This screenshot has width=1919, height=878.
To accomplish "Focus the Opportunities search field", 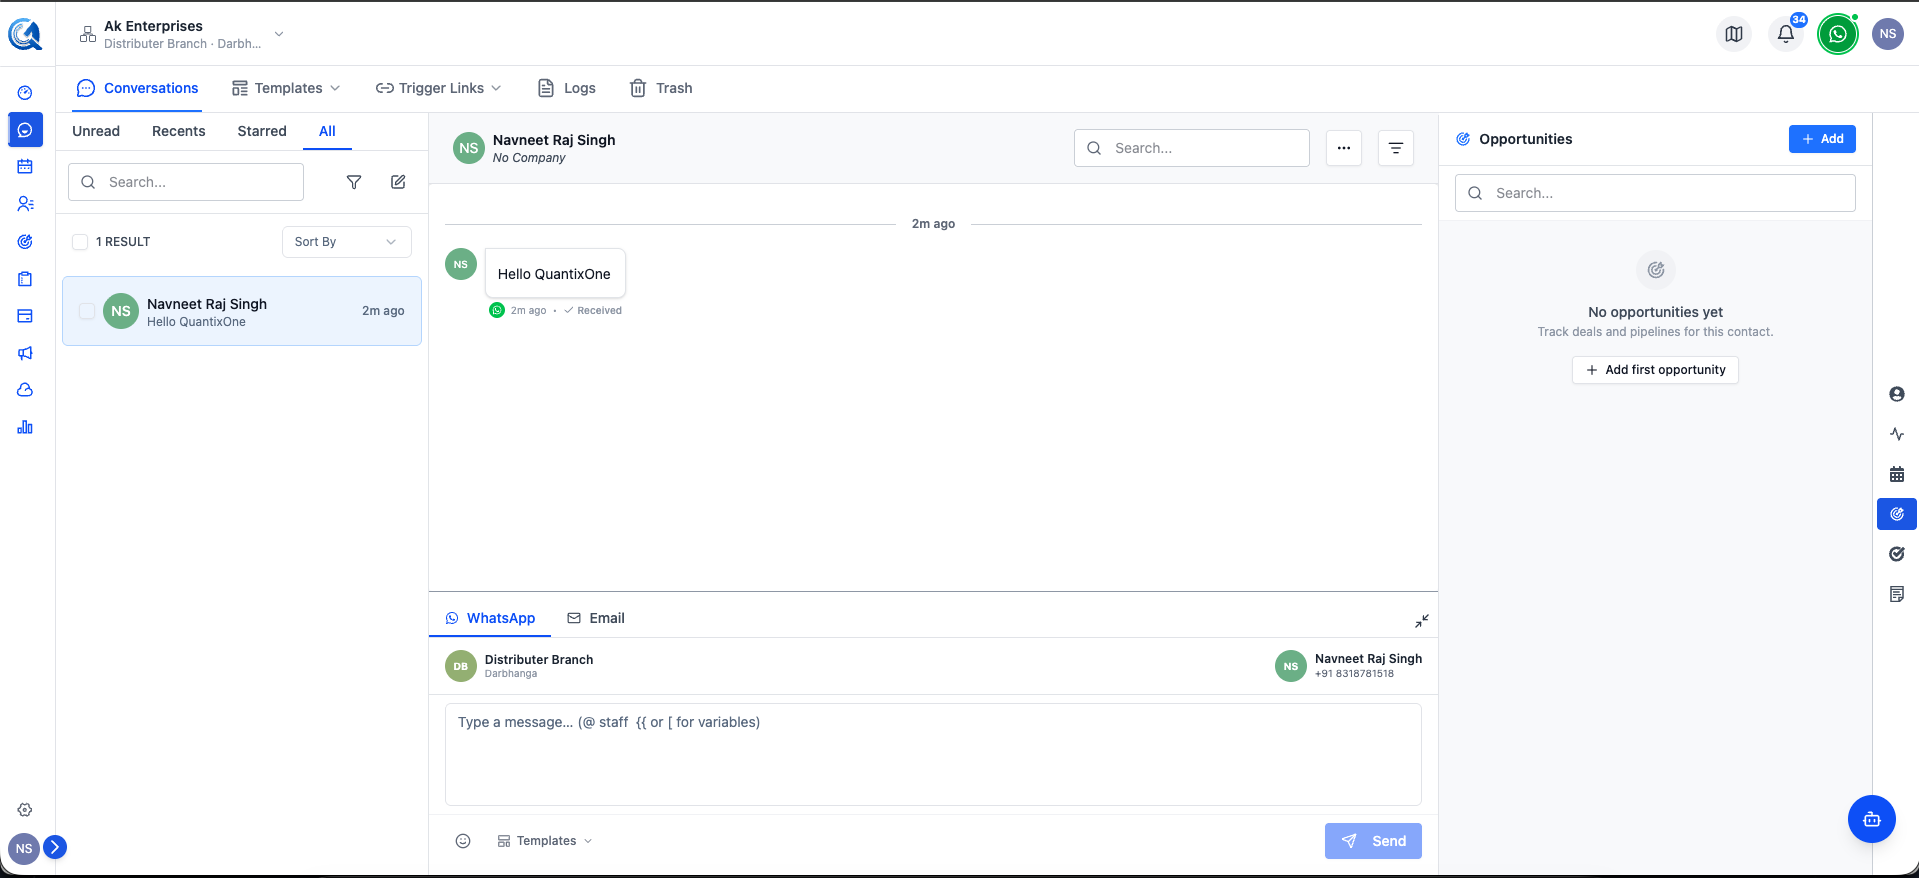I will (1655, 193).
